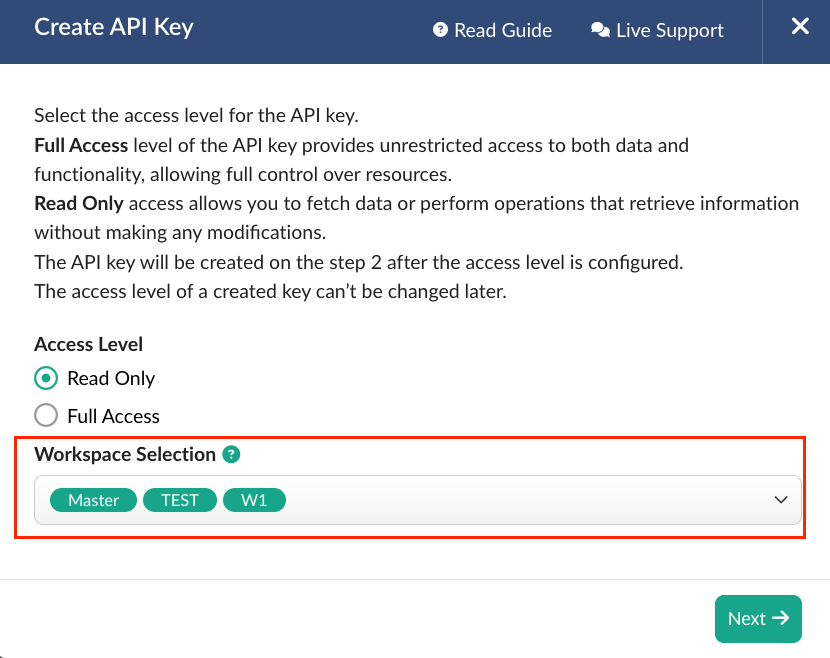Click the arrow icon inside the Next button
This screenshot has height=658, width=830.
click(780, 618)
